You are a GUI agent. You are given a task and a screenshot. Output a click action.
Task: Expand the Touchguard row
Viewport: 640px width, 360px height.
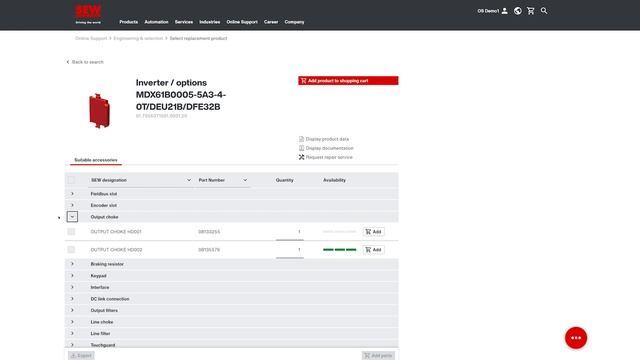coord(72,345)
